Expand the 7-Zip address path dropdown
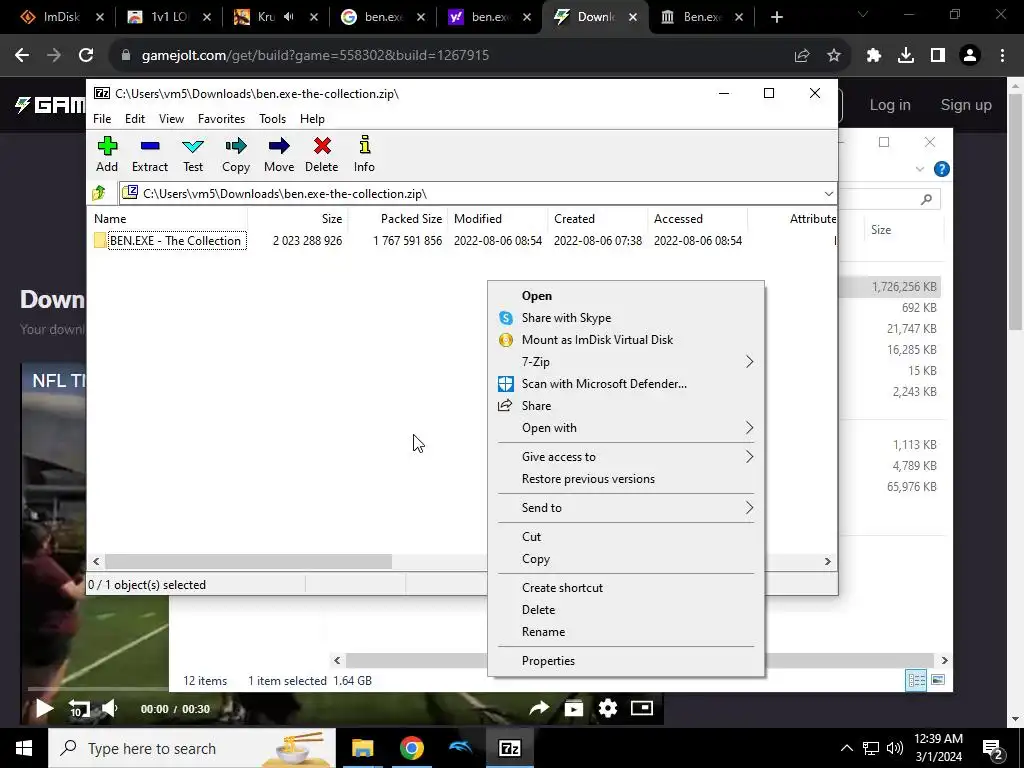The image size is (1024, 768). click(x=829, y=193)
